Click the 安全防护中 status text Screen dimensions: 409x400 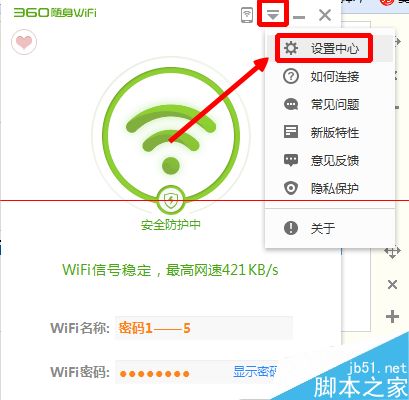(171, 225)
